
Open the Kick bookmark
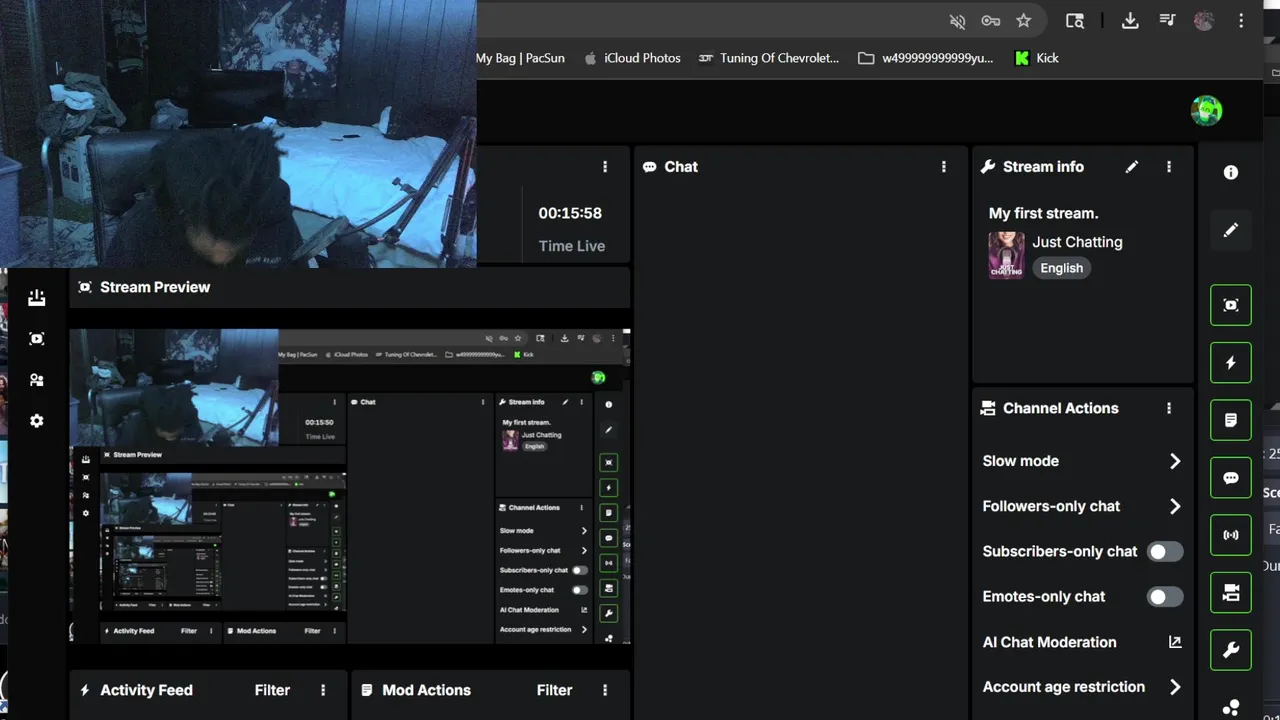click(1037, 58)
